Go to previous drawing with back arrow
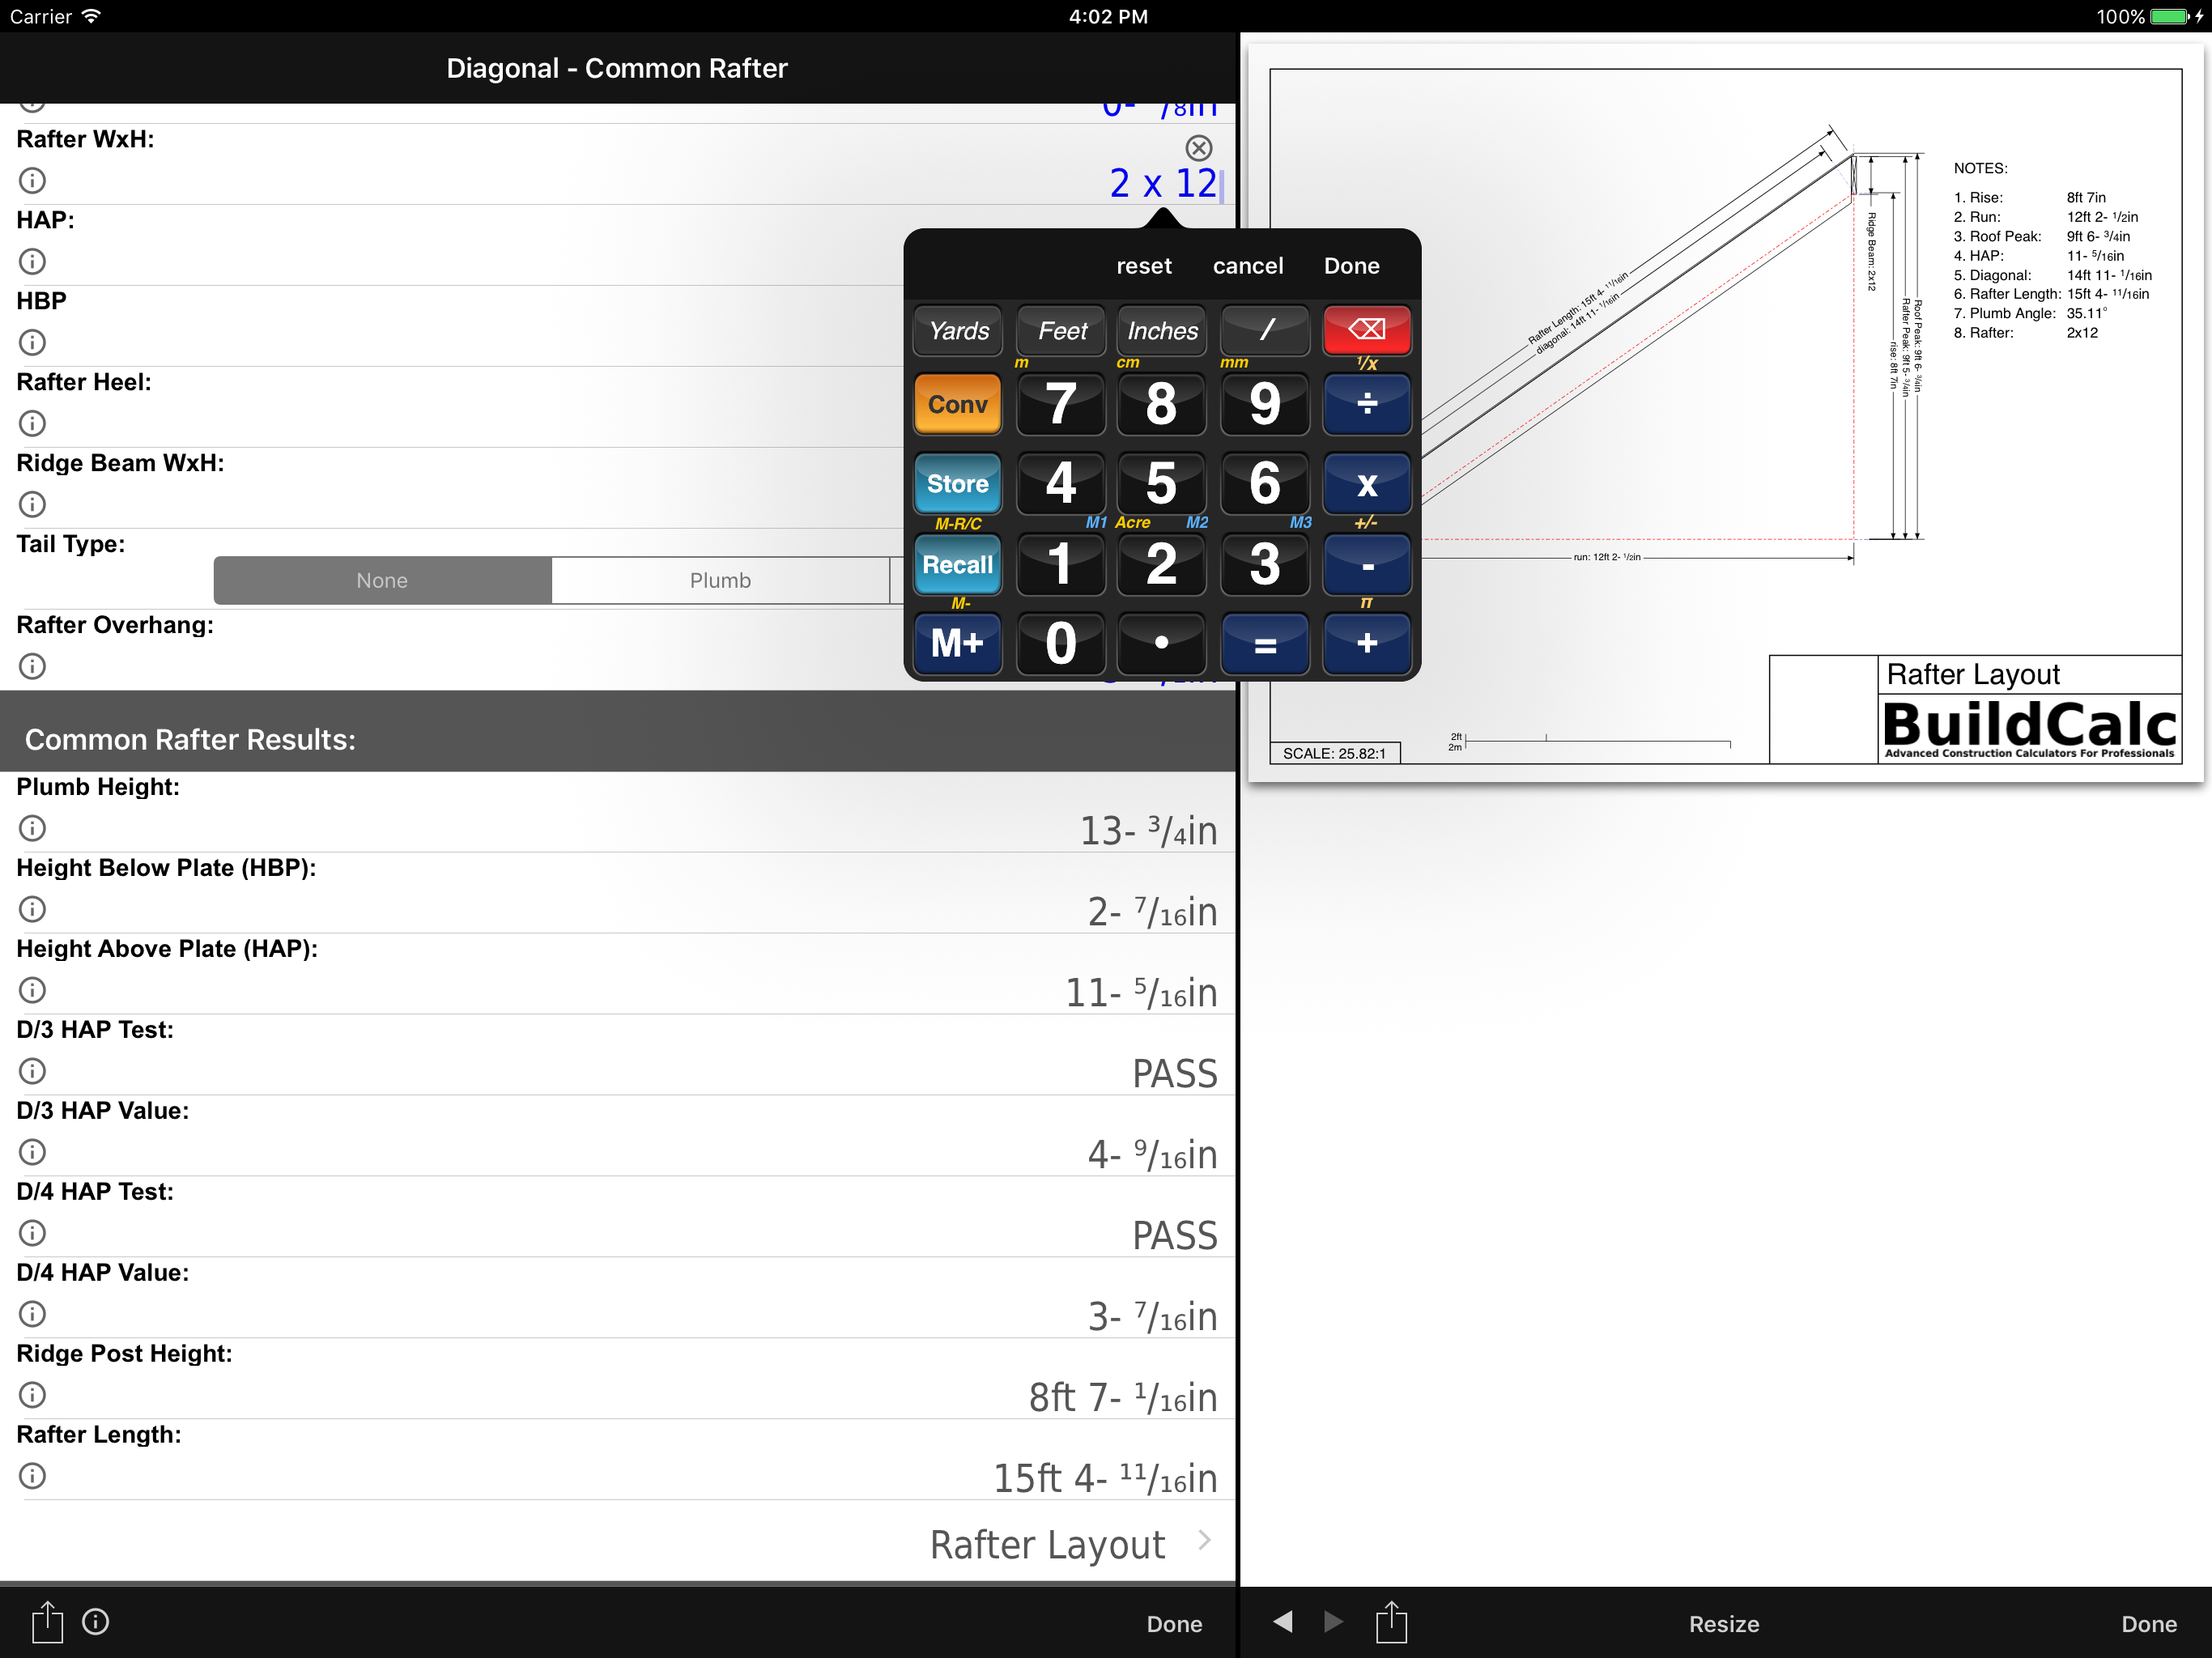 tap(1283, 1622)
